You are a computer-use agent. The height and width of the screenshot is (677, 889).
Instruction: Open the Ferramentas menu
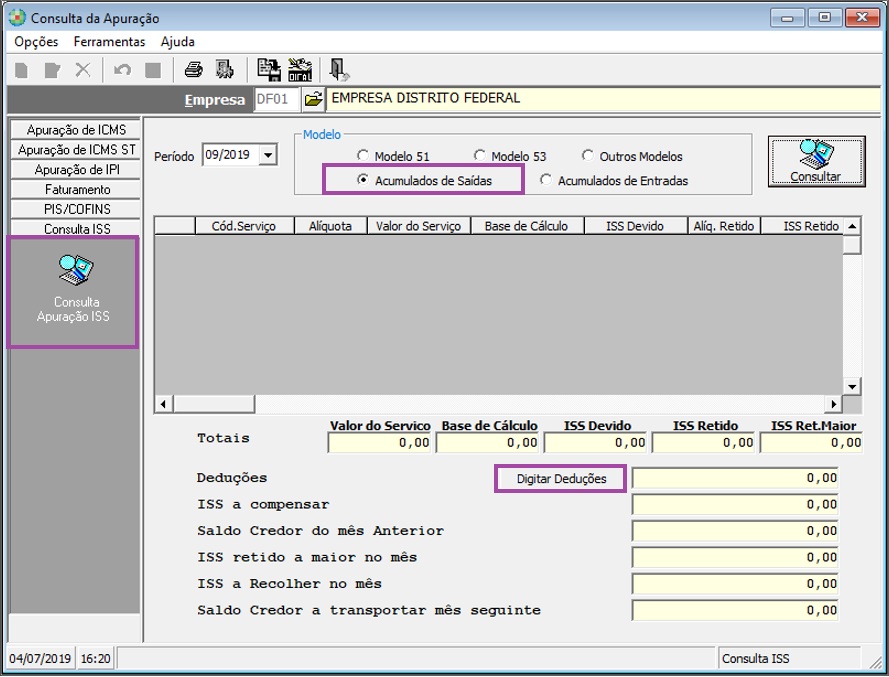click(x=109, y=42)
